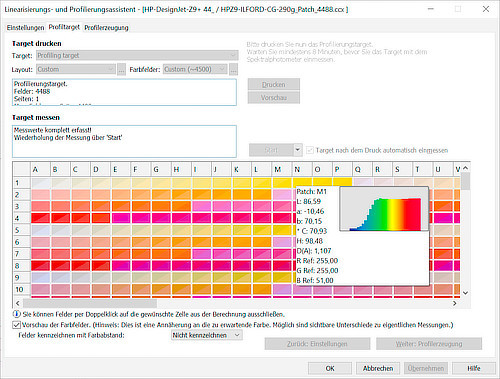
Task: Click the grid's left scroll arrow
Action: click(18, 303)
